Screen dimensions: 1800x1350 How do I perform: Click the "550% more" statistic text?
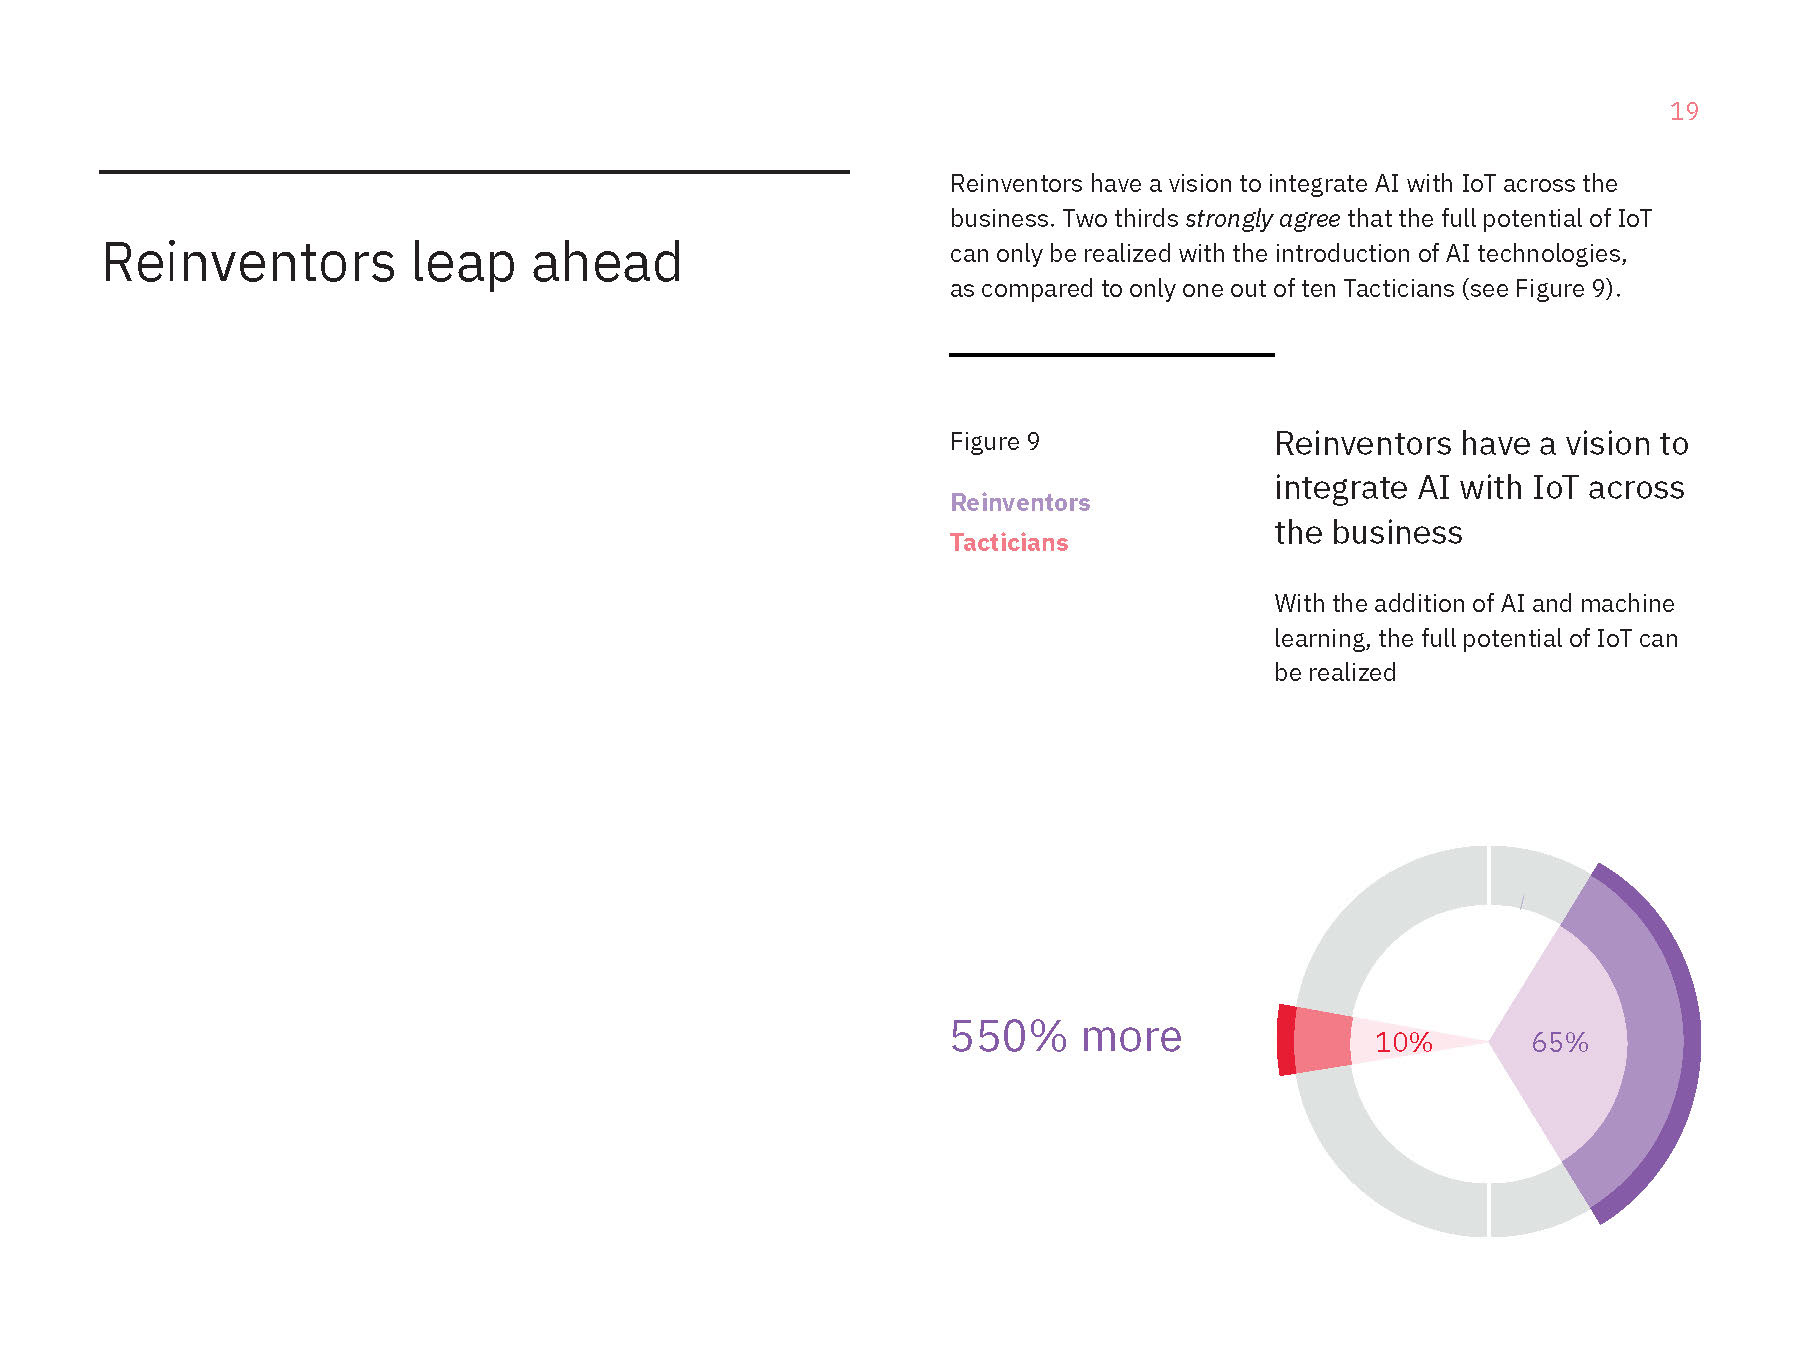coord(1066,1036)
